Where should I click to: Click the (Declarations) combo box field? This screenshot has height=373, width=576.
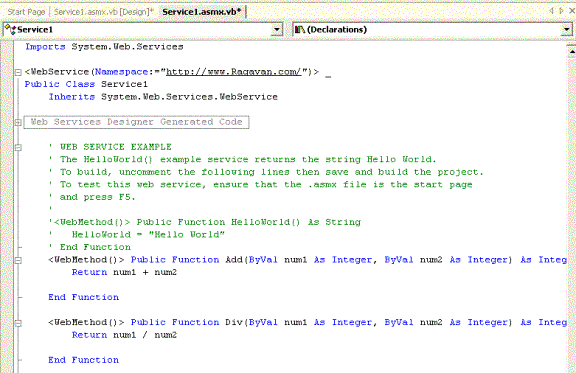(x=433, y=29)
